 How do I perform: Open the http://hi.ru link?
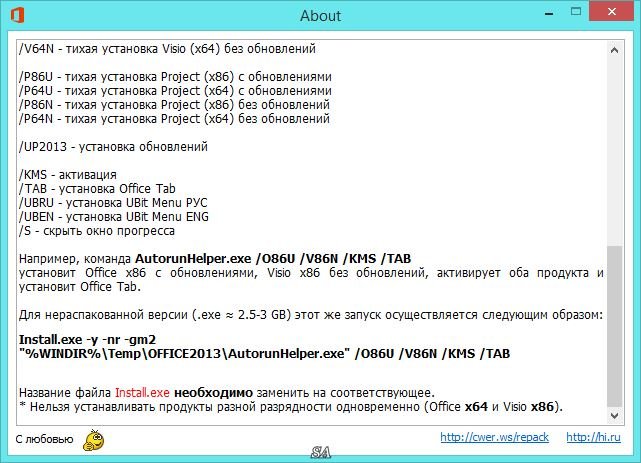pos(593,437)
